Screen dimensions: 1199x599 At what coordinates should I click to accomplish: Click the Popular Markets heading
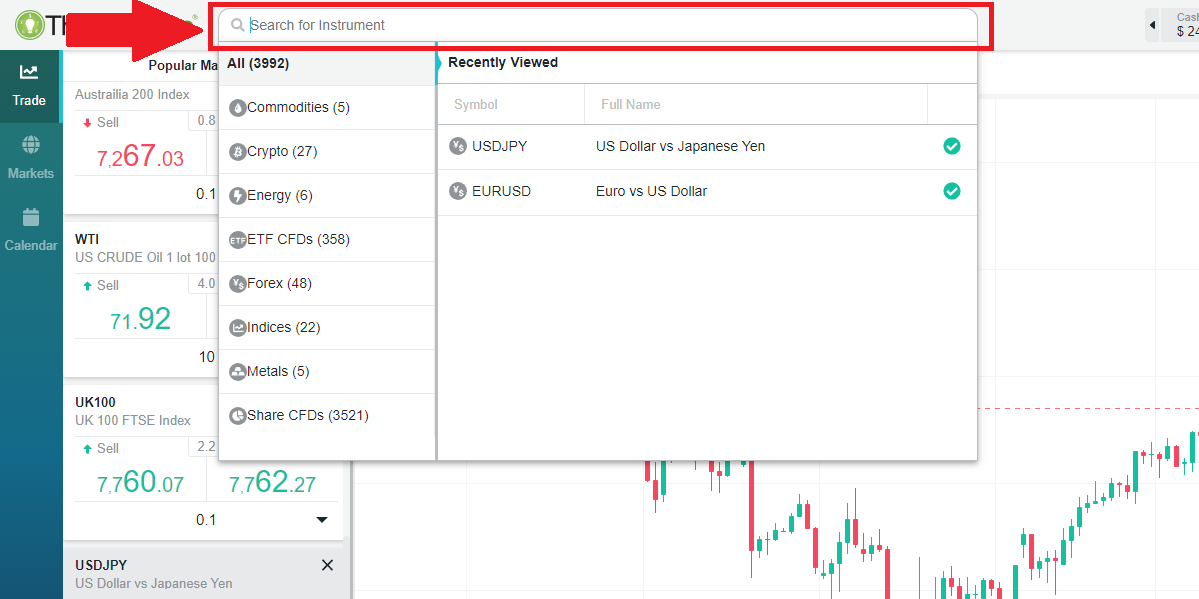click(x=184, y=66)
